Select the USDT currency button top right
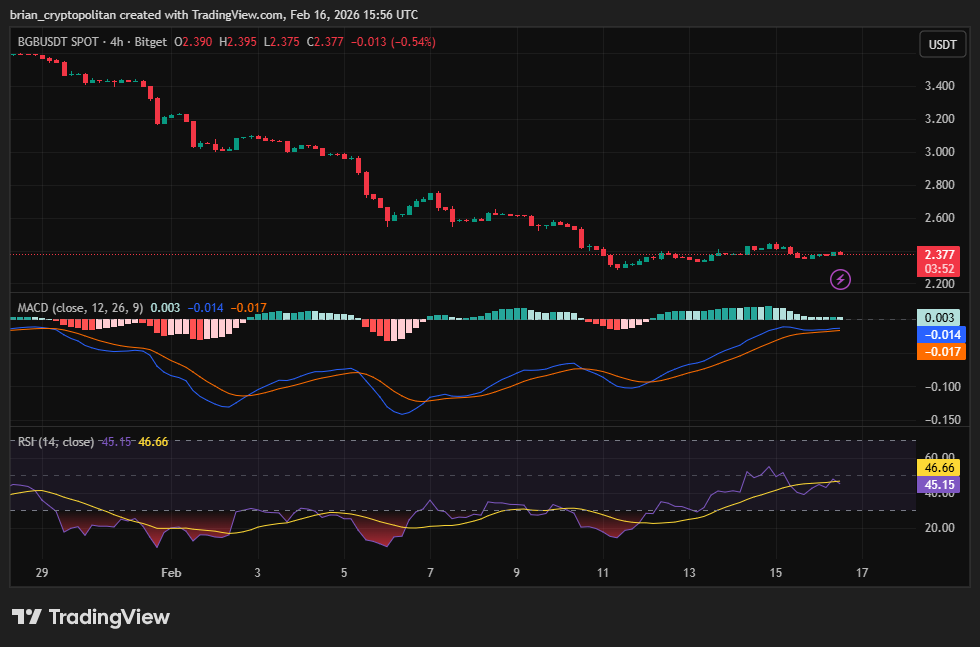The height and width of the screenshot is (647, 980). click(x=942, y=44)
